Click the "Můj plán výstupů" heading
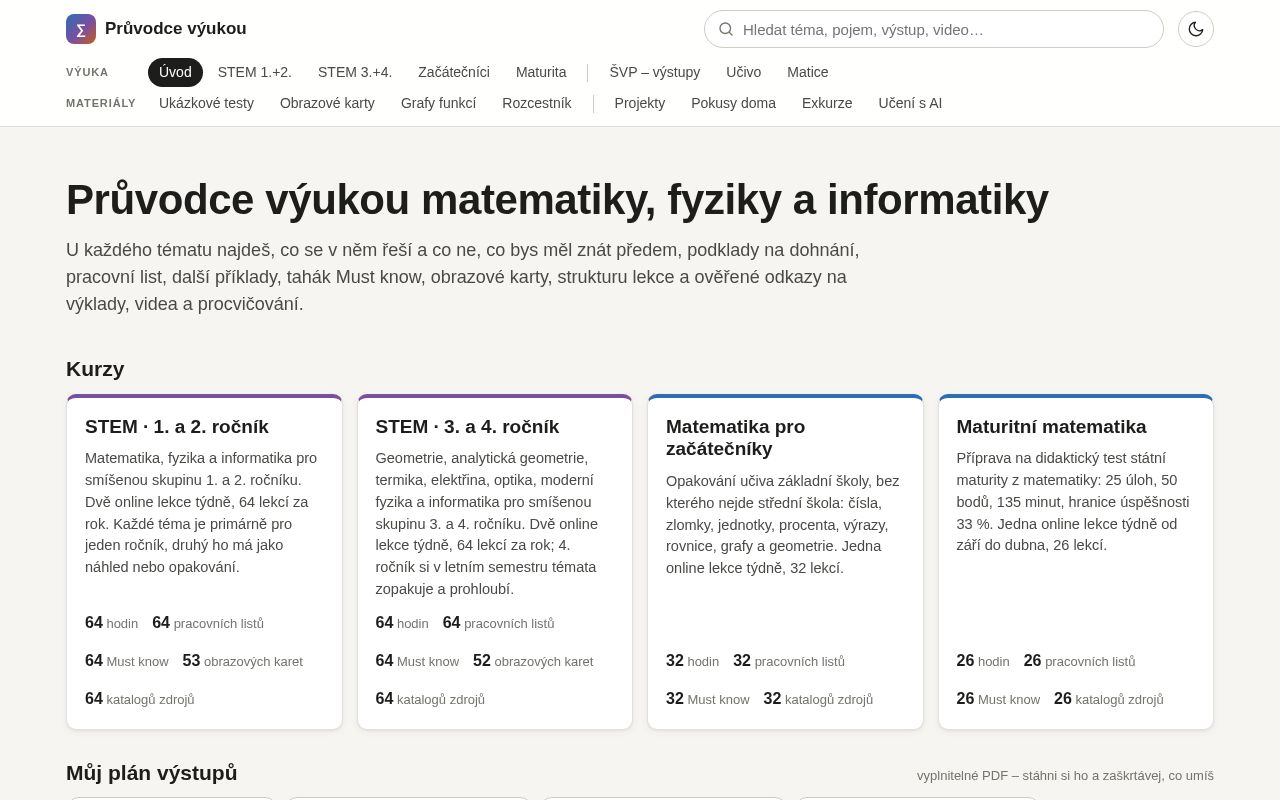 152,773
